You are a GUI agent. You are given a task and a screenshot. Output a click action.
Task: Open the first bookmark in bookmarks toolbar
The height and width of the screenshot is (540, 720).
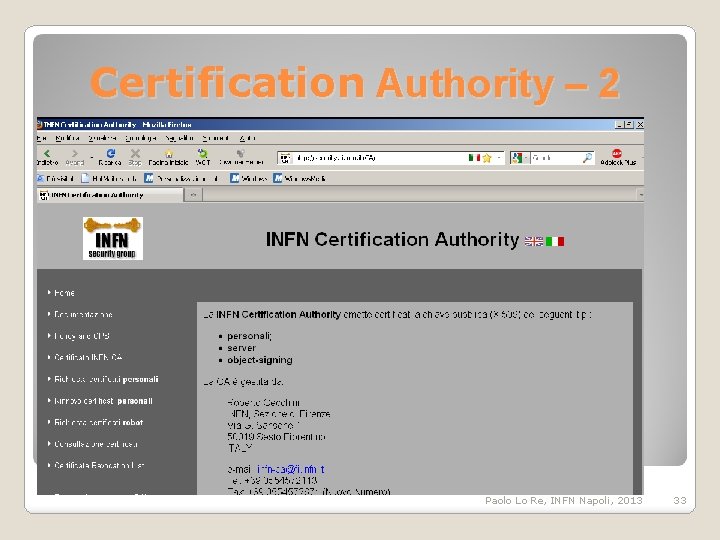[x=55, y=178]
